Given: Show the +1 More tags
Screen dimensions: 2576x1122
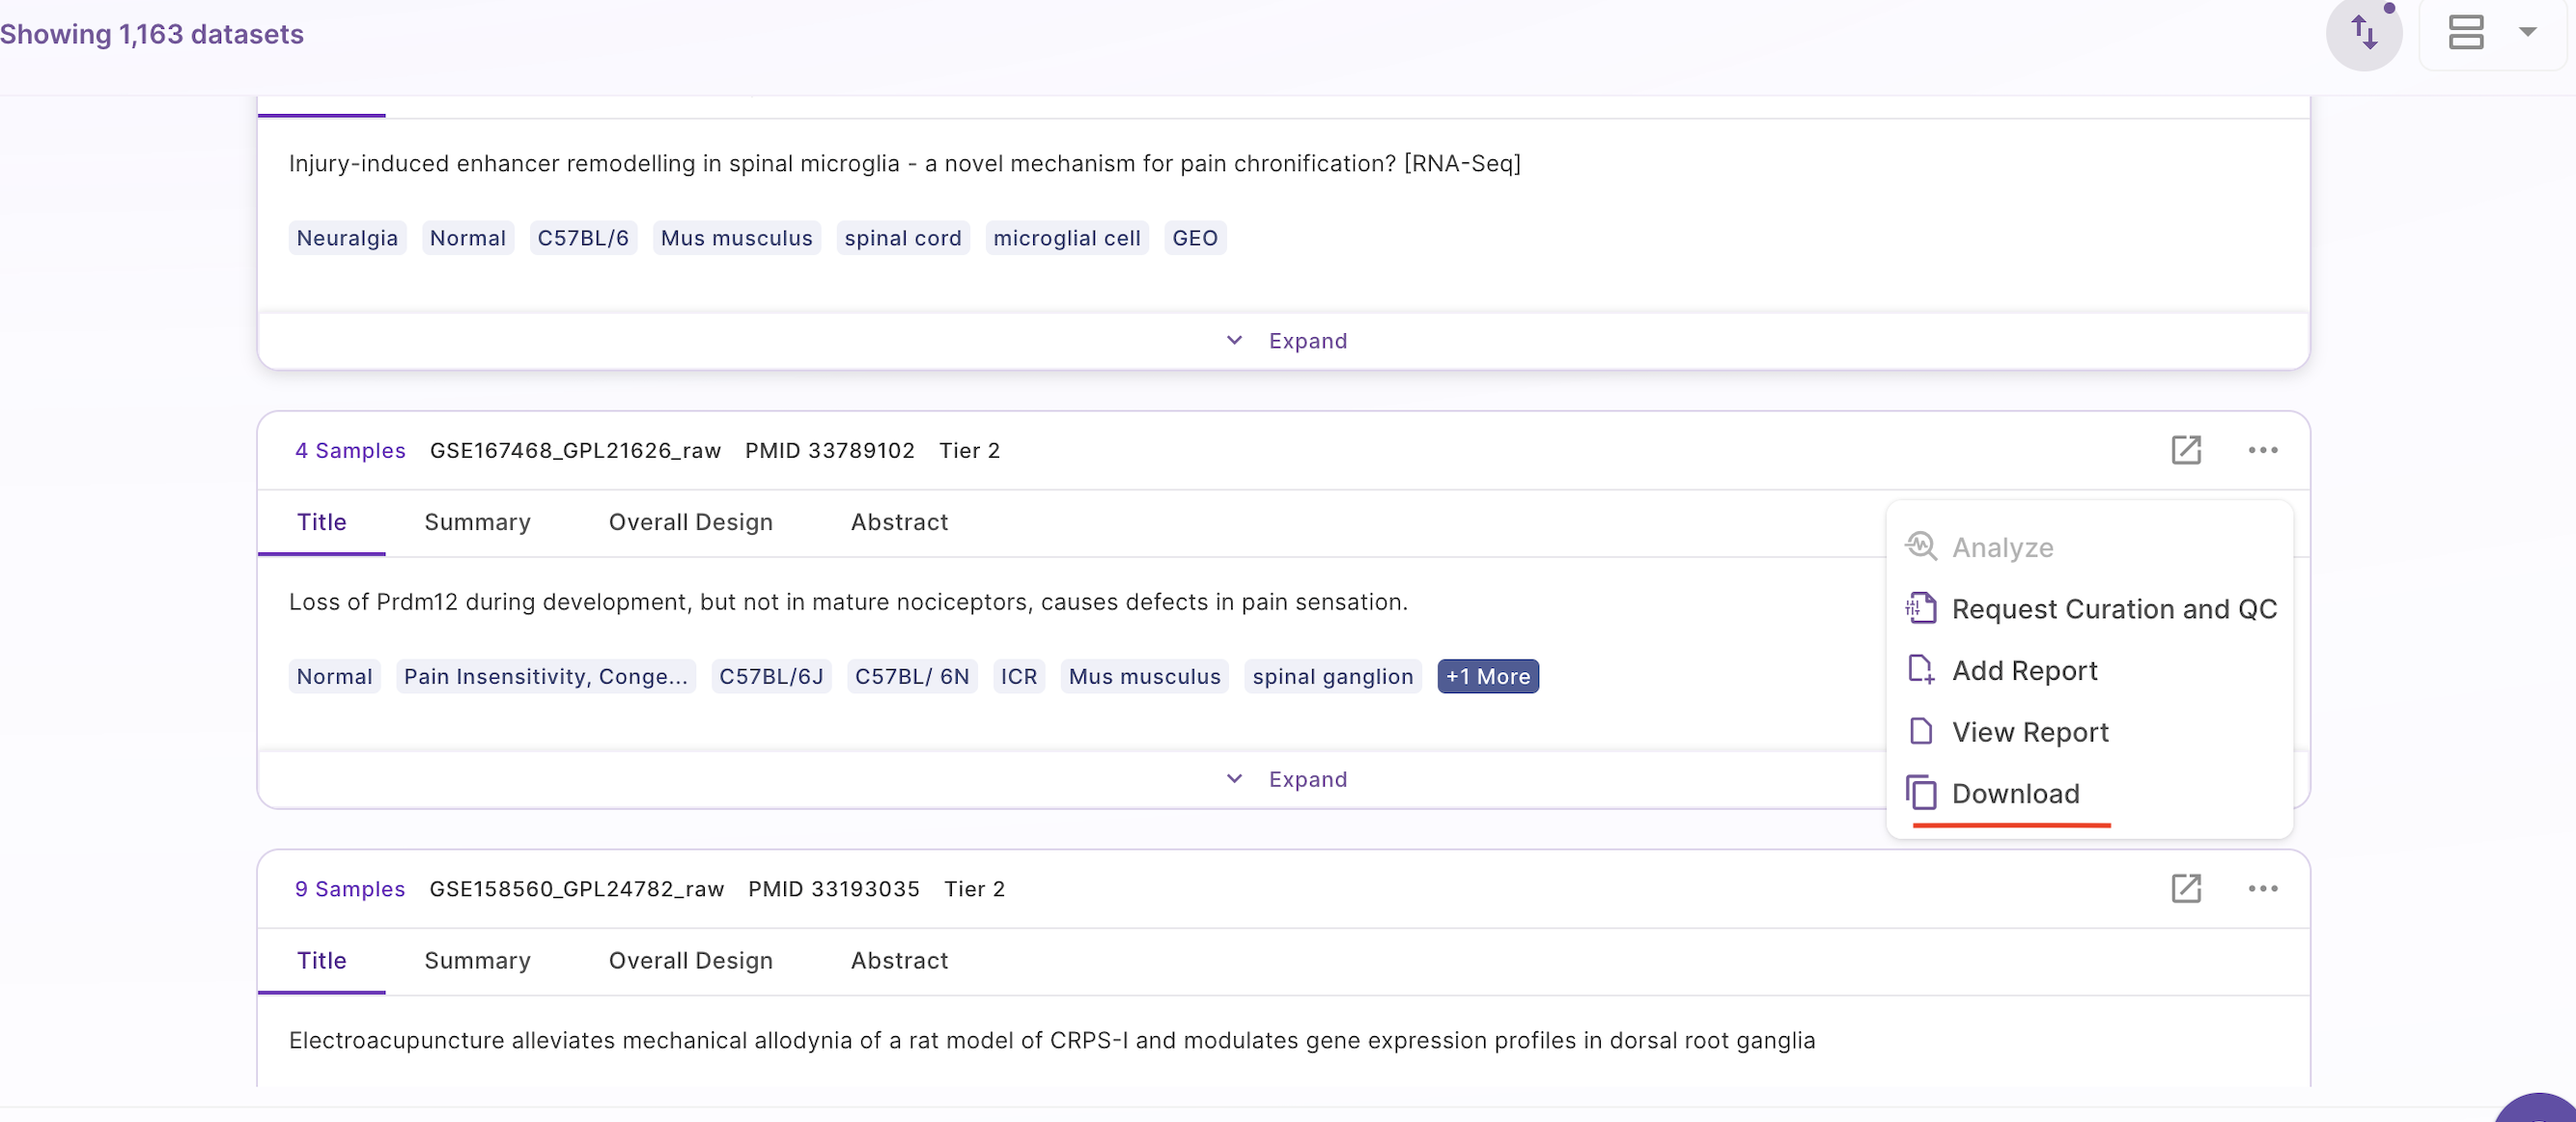Looking at the screenshot, I should (1487, 676).
